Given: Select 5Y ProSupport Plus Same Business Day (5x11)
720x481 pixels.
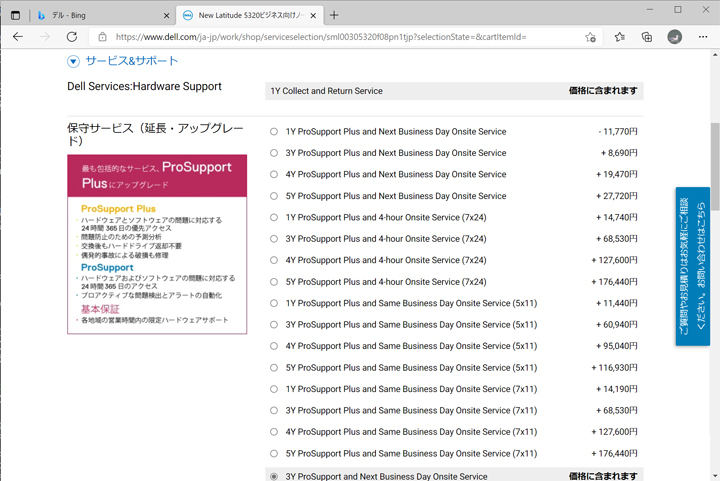Looking at the screenshot, I should [x=274, y=368].
